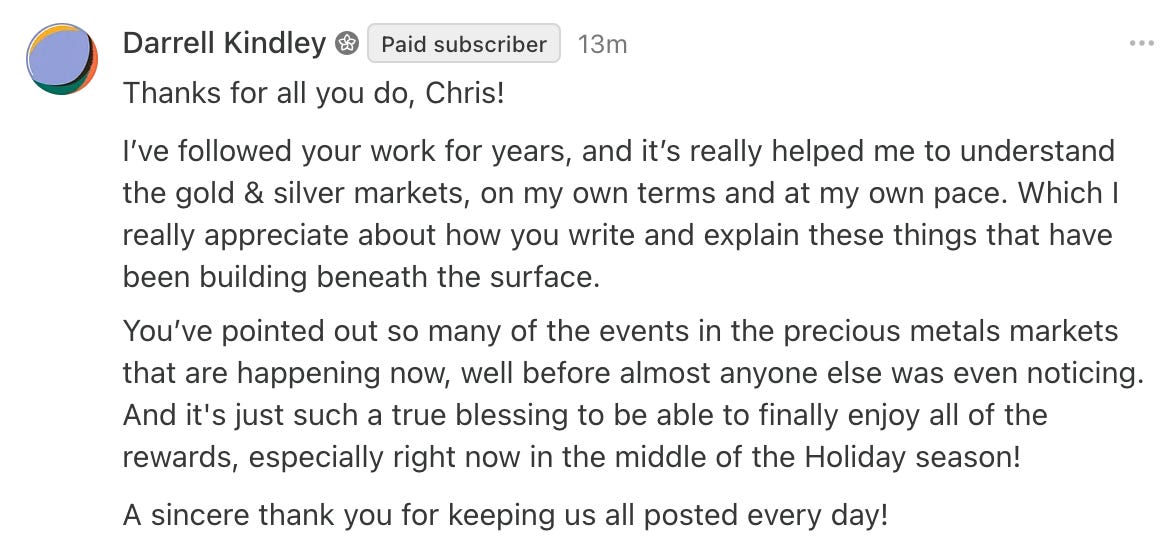Viewport: 1174px width, 556px height.
Task: Open the 13m comment timestamp link
Action: (x=603, y=44)
